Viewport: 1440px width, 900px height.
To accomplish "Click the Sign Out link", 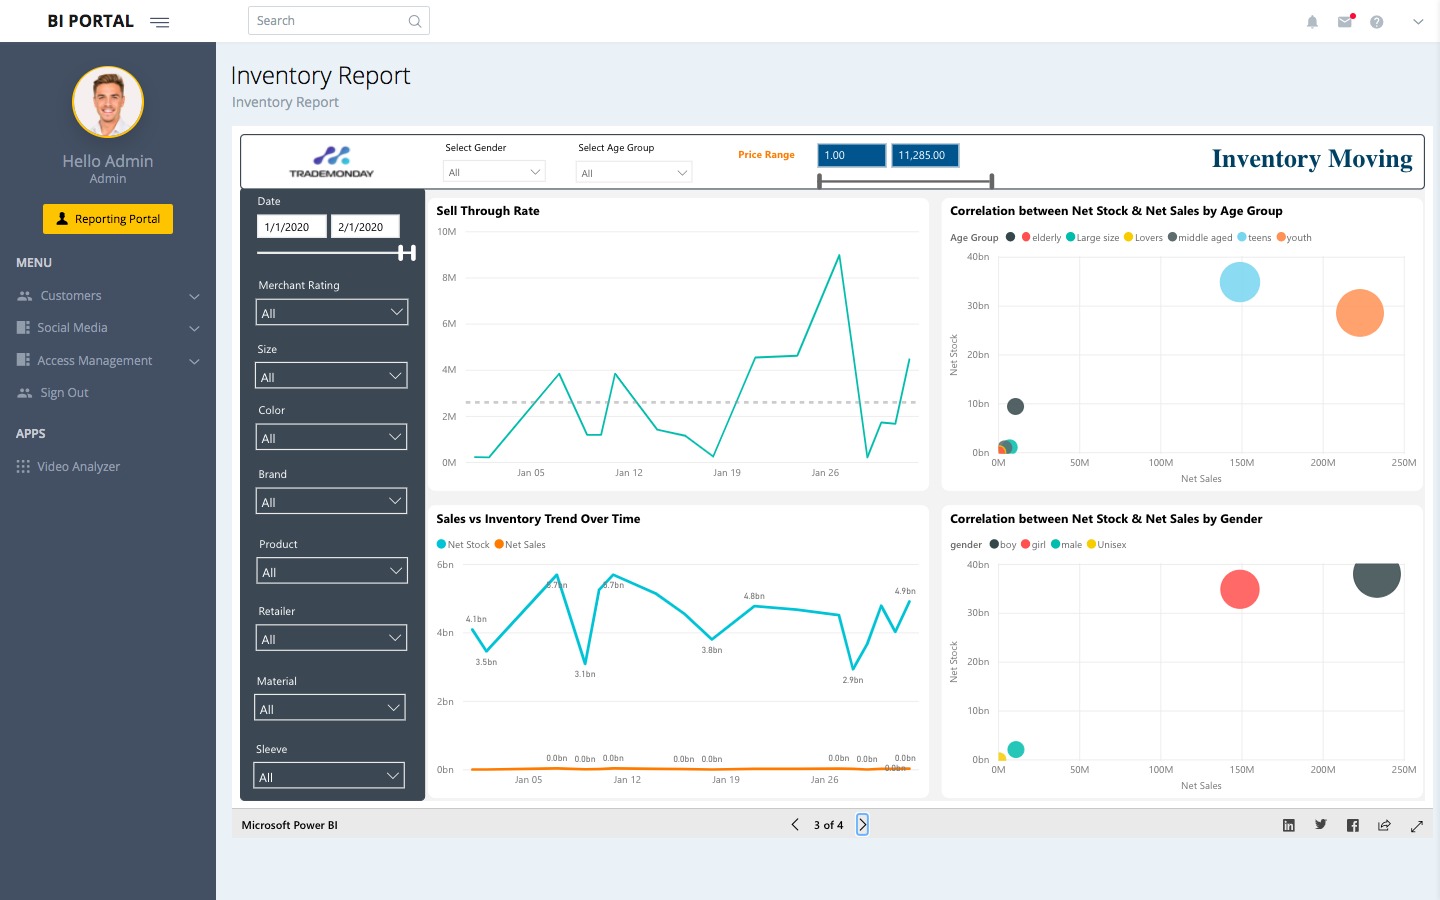I will [x=64, y=393].
